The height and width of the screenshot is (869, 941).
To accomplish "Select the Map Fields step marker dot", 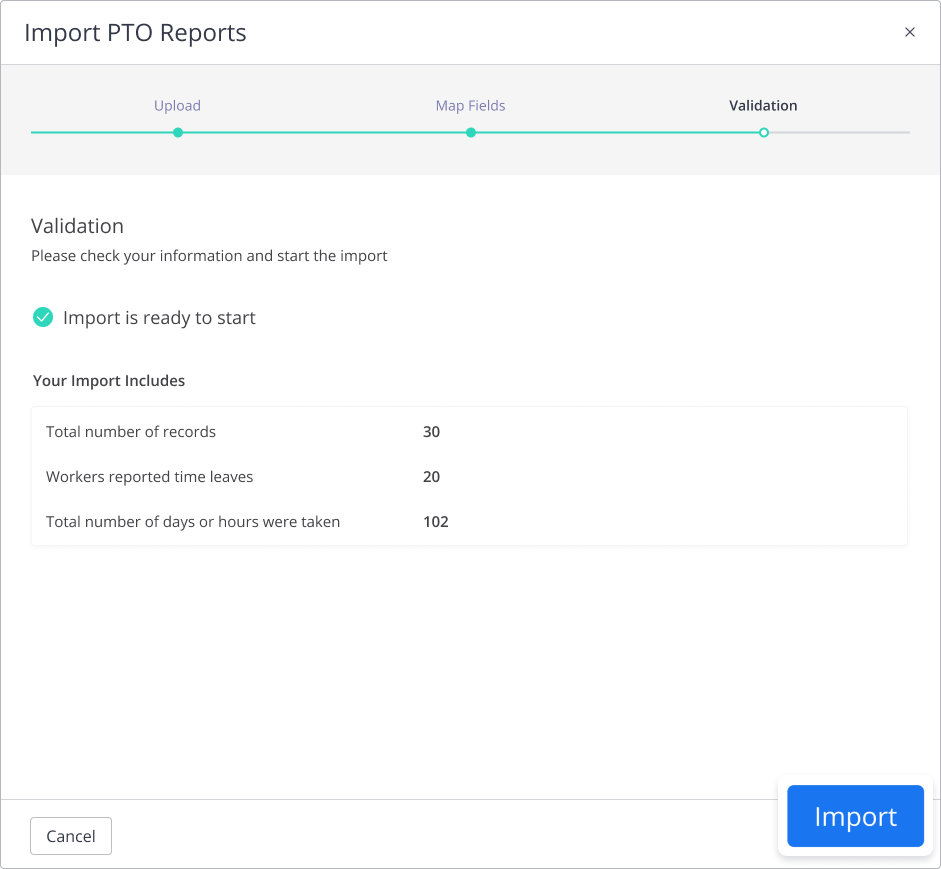I will [x=470, y=131].
